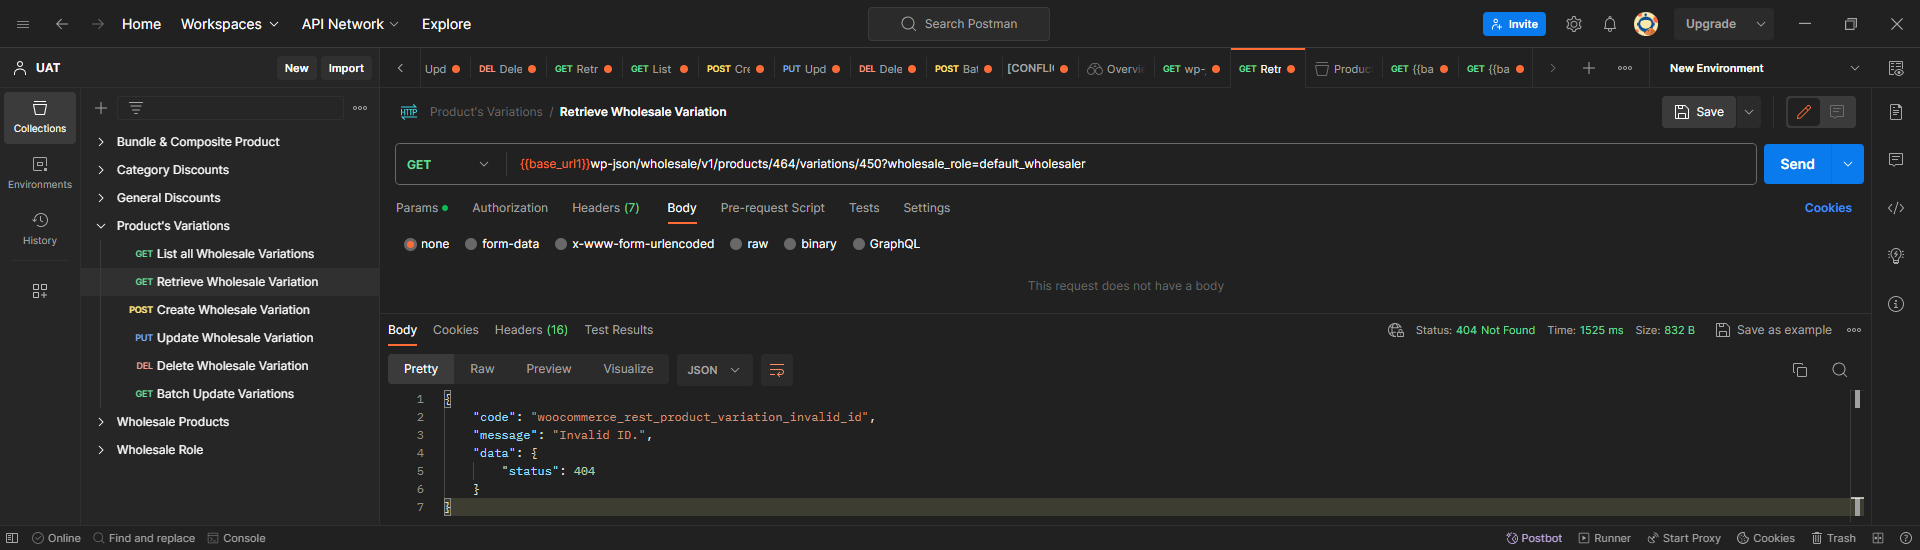The image size is (1920, 550).
Task: Open the Workspaces dropdown
Action: click(230, 24)
